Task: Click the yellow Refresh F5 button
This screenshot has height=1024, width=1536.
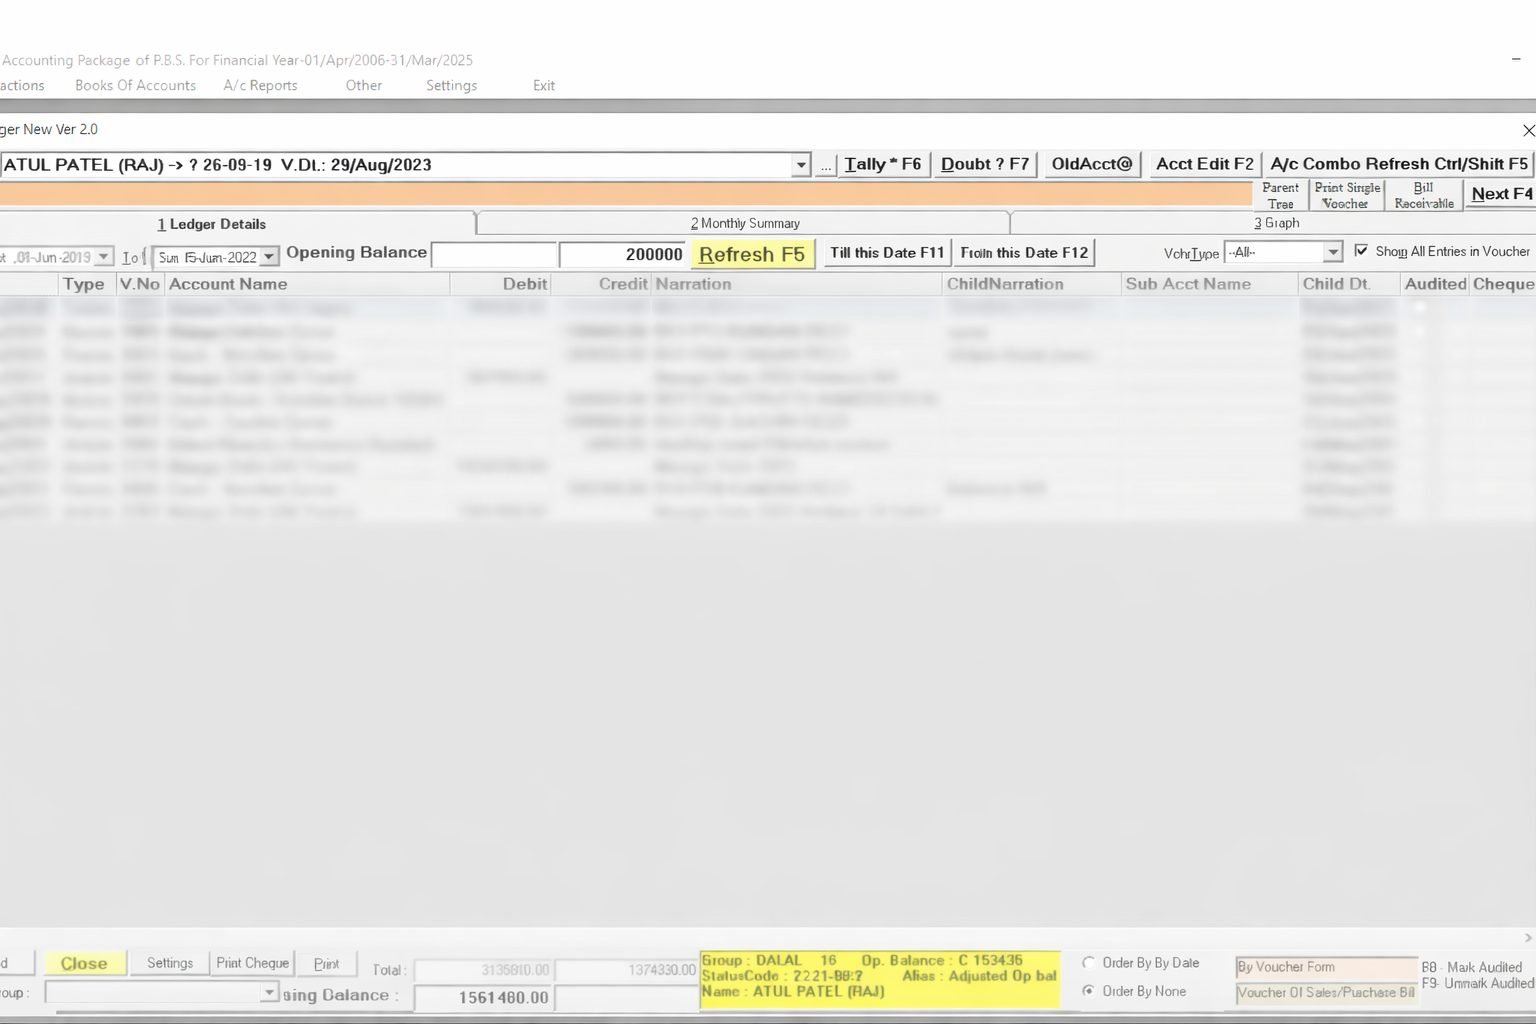Action: coord(752,254)
